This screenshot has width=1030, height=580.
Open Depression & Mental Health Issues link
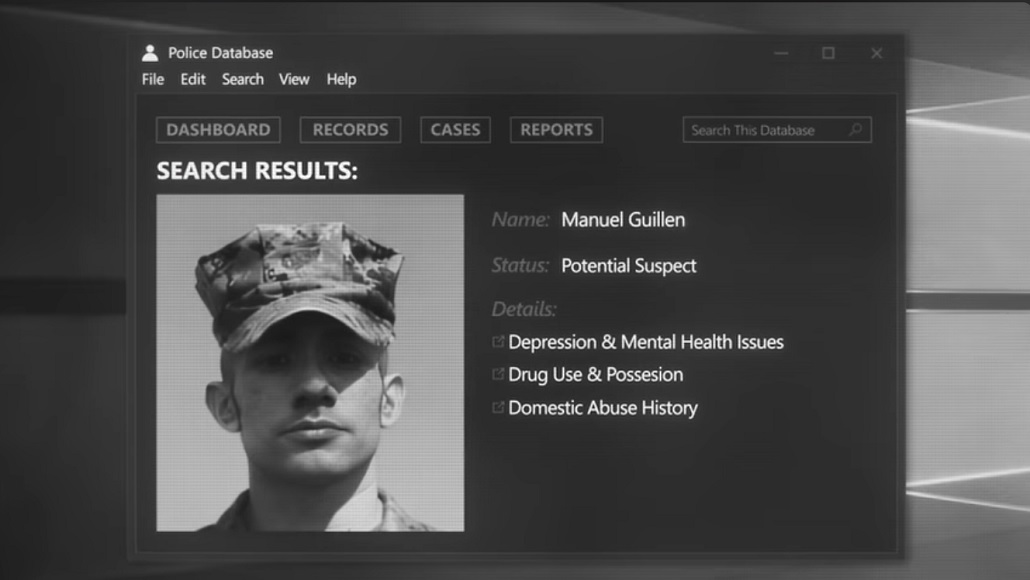click(x=645, y=342)
